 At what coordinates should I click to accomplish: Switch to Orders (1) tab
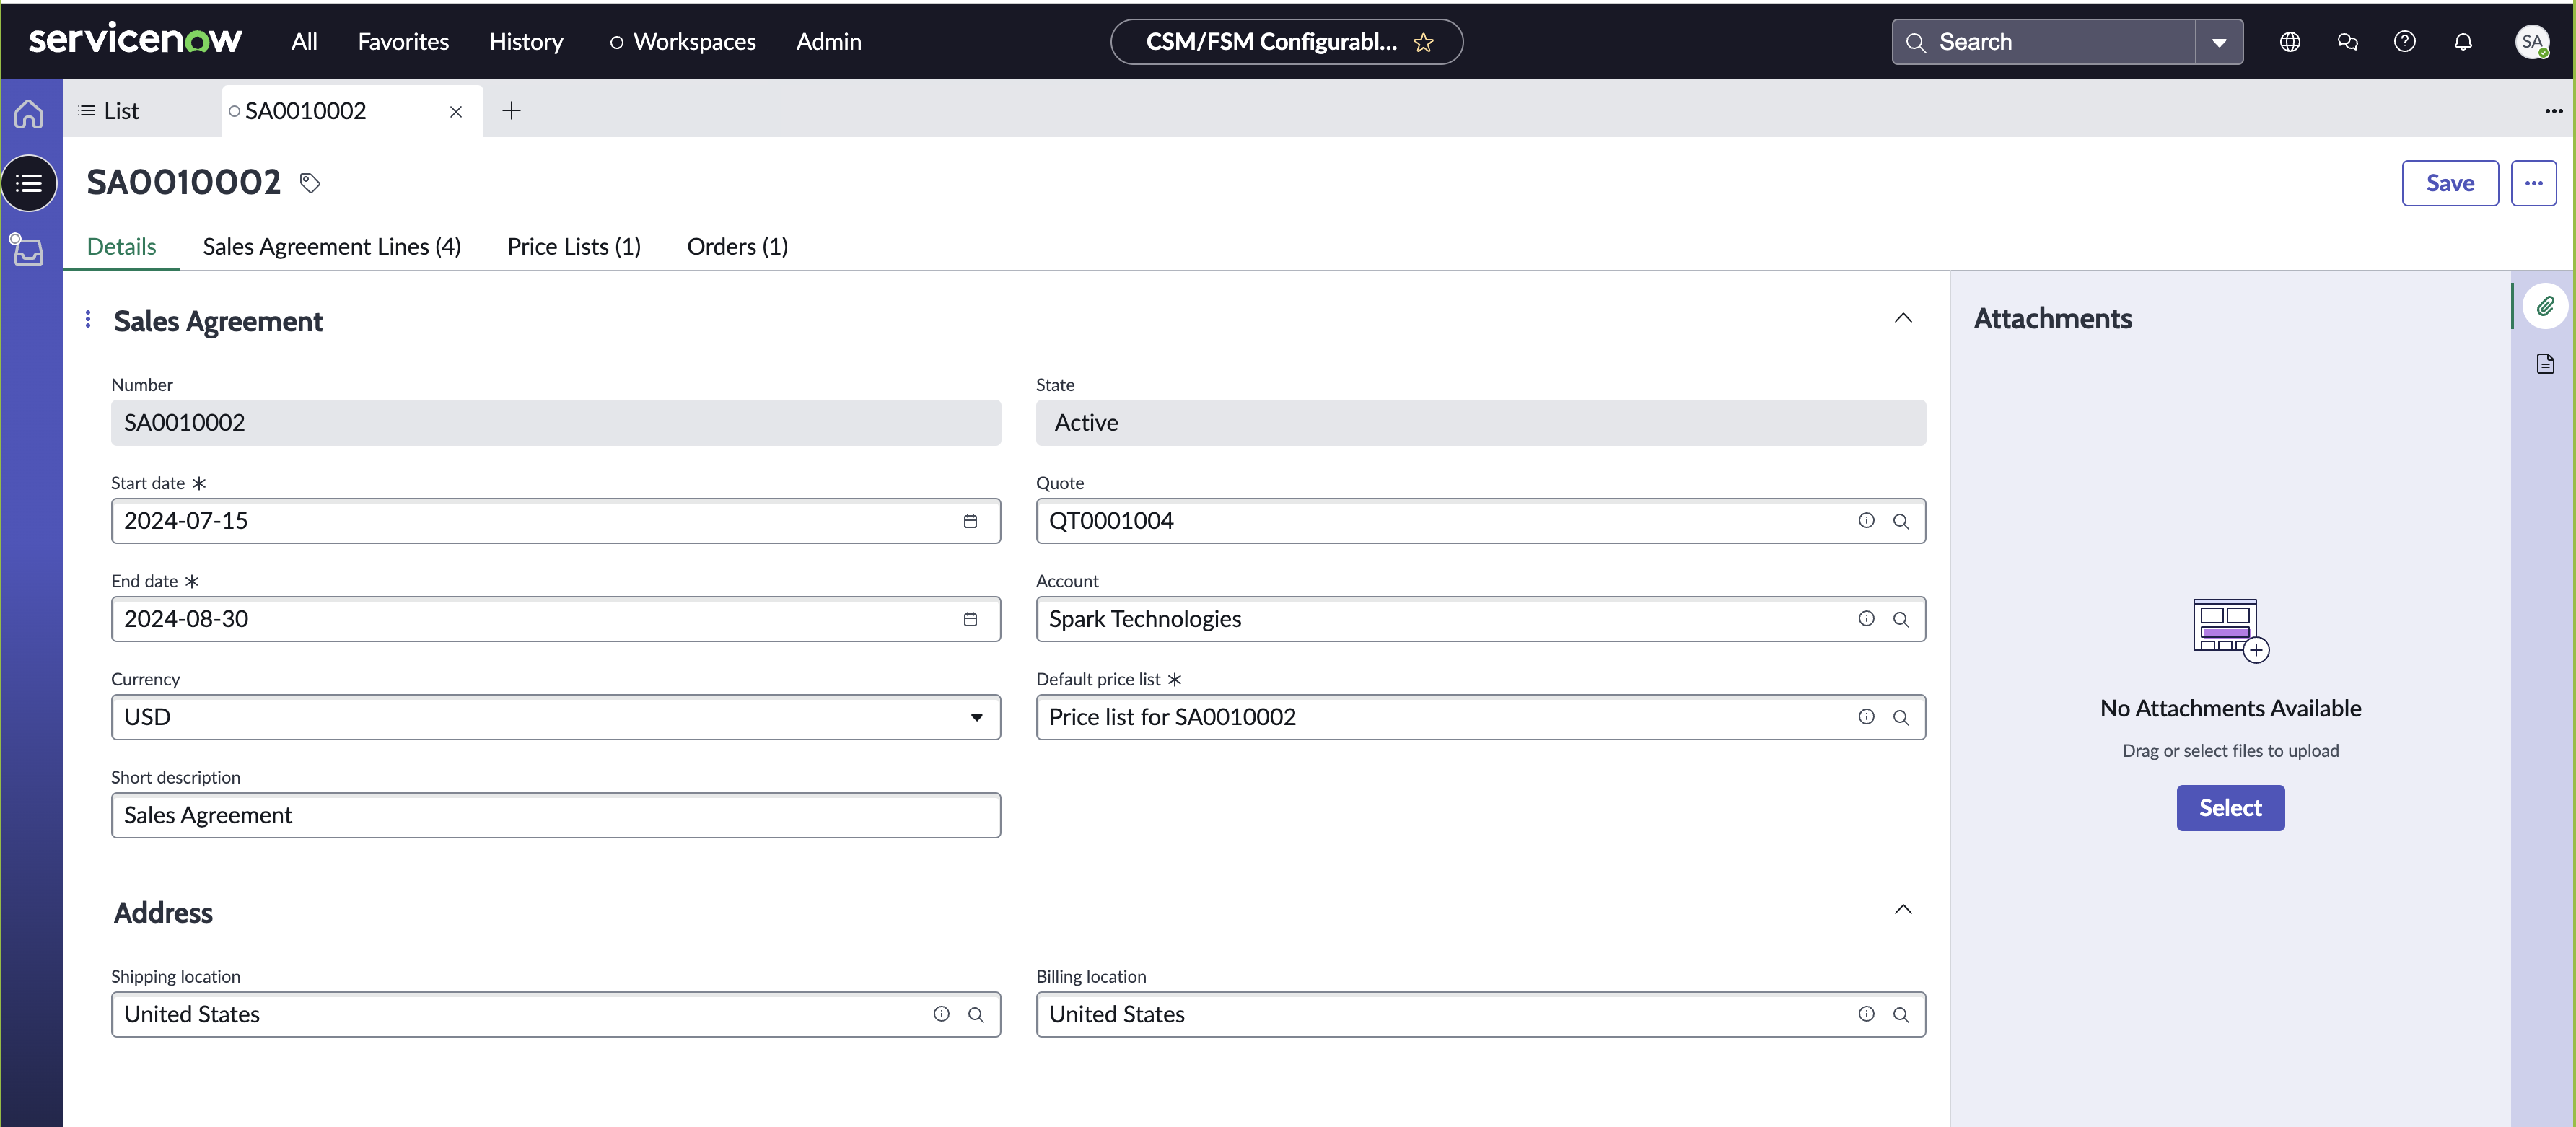737,246
